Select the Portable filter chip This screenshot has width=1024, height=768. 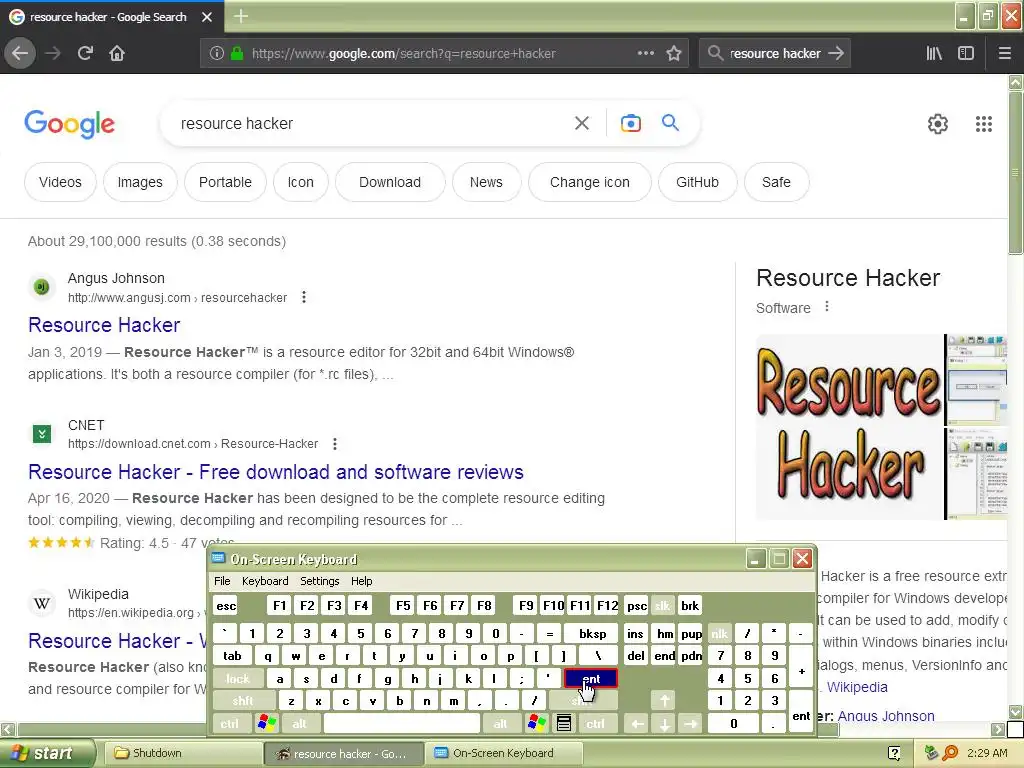click(x=225, y=182)
